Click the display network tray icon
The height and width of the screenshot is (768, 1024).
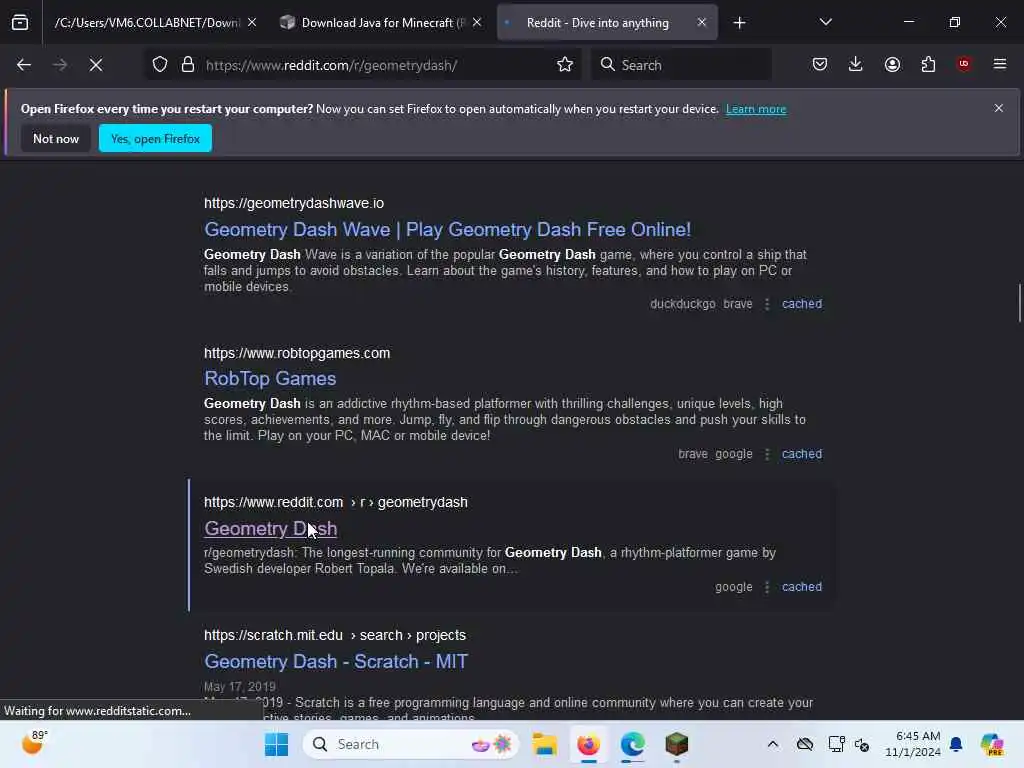(836, 744)
